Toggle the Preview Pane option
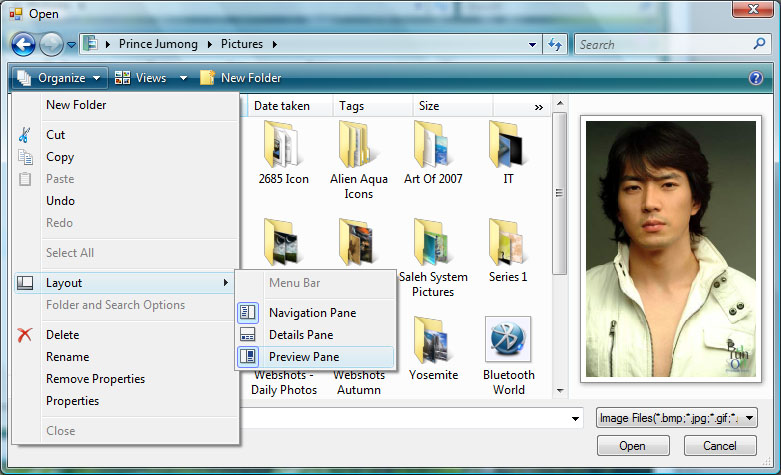 315,356
